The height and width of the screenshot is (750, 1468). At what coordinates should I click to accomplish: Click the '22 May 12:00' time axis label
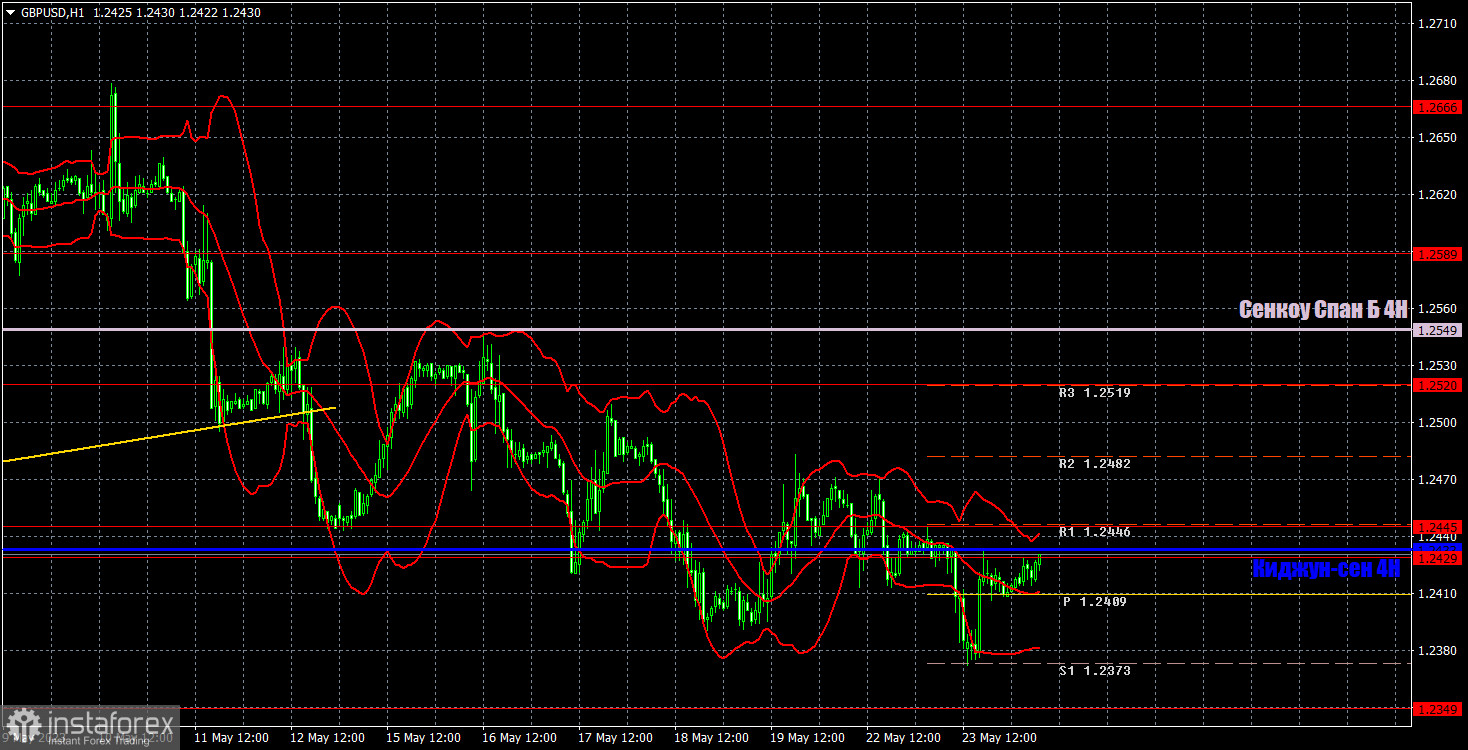[903, 738]
